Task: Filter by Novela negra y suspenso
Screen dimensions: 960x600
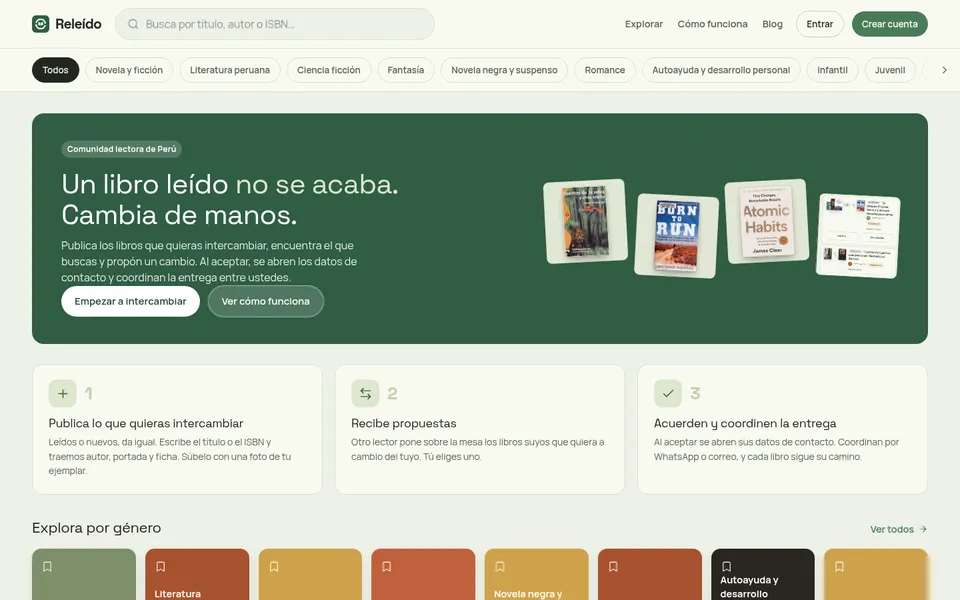Action: coord(504,70)
